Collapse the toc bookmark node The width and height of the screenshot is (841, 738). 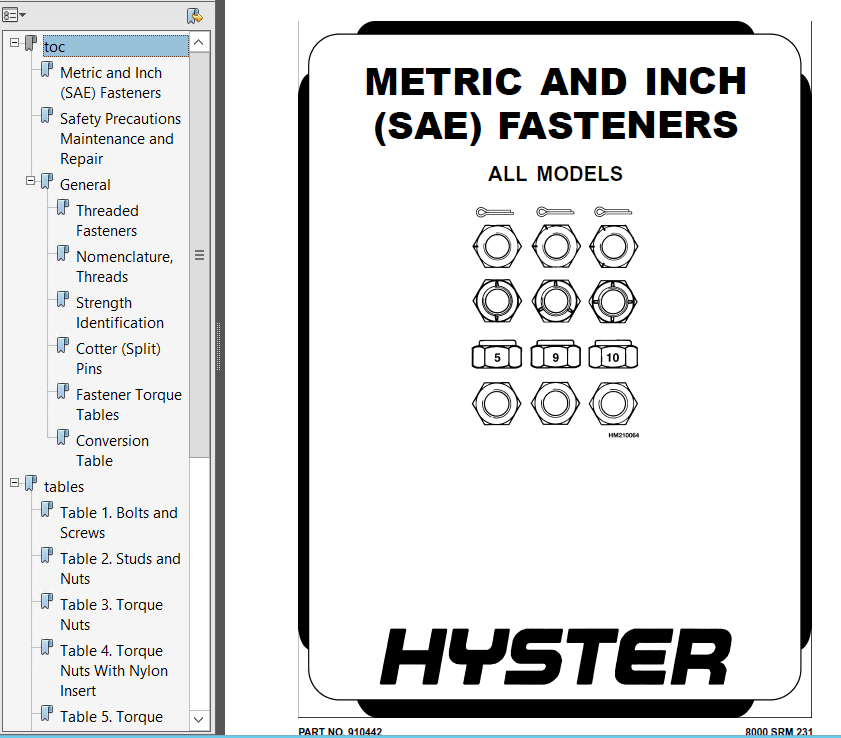(14, 43)
